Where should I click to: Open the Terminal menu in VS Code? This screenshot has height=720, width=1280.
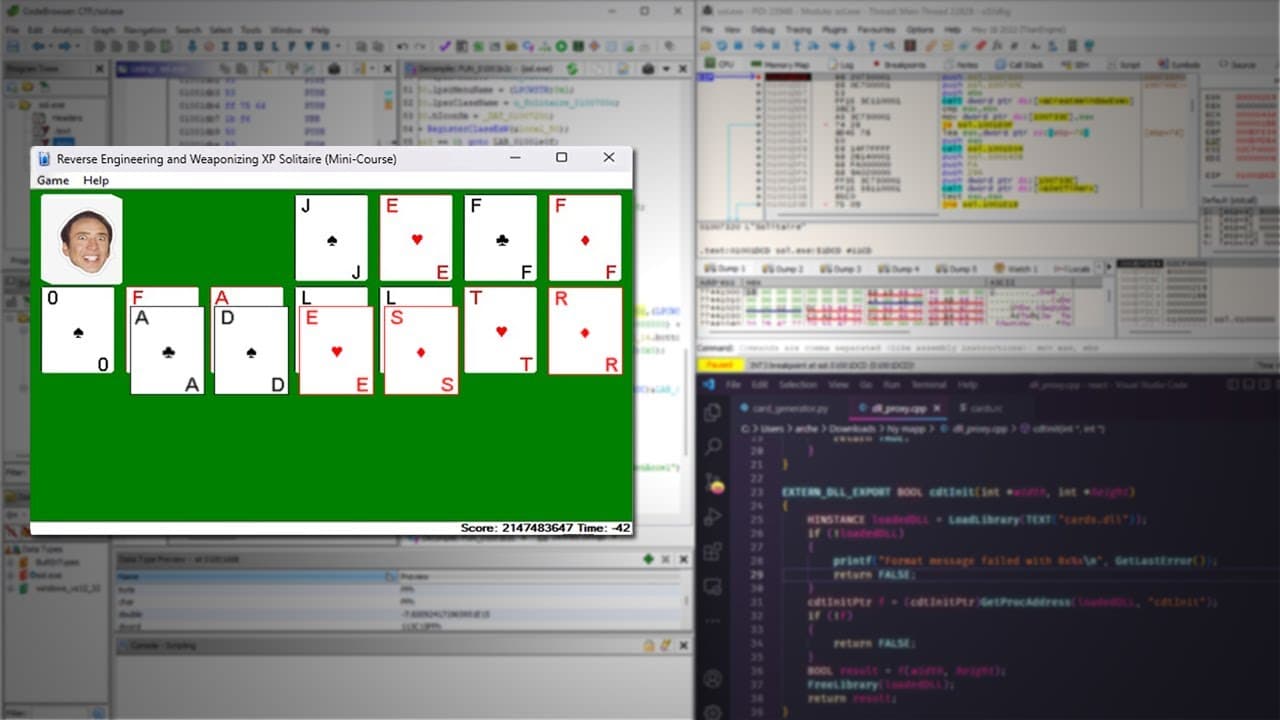tap(928, 385)
